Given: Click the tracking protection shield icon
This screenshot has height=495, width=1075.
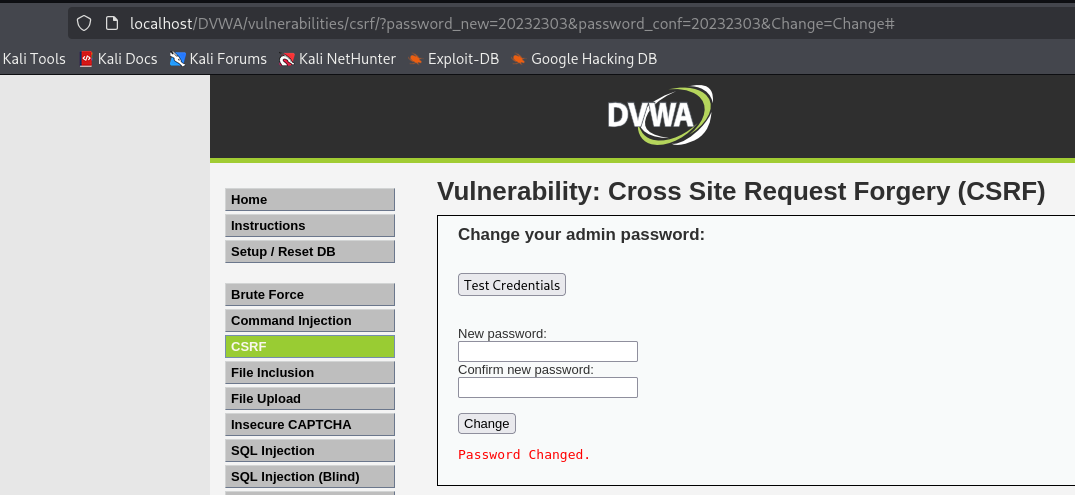Looking at the screenshot, I should (x=84, y=23).
